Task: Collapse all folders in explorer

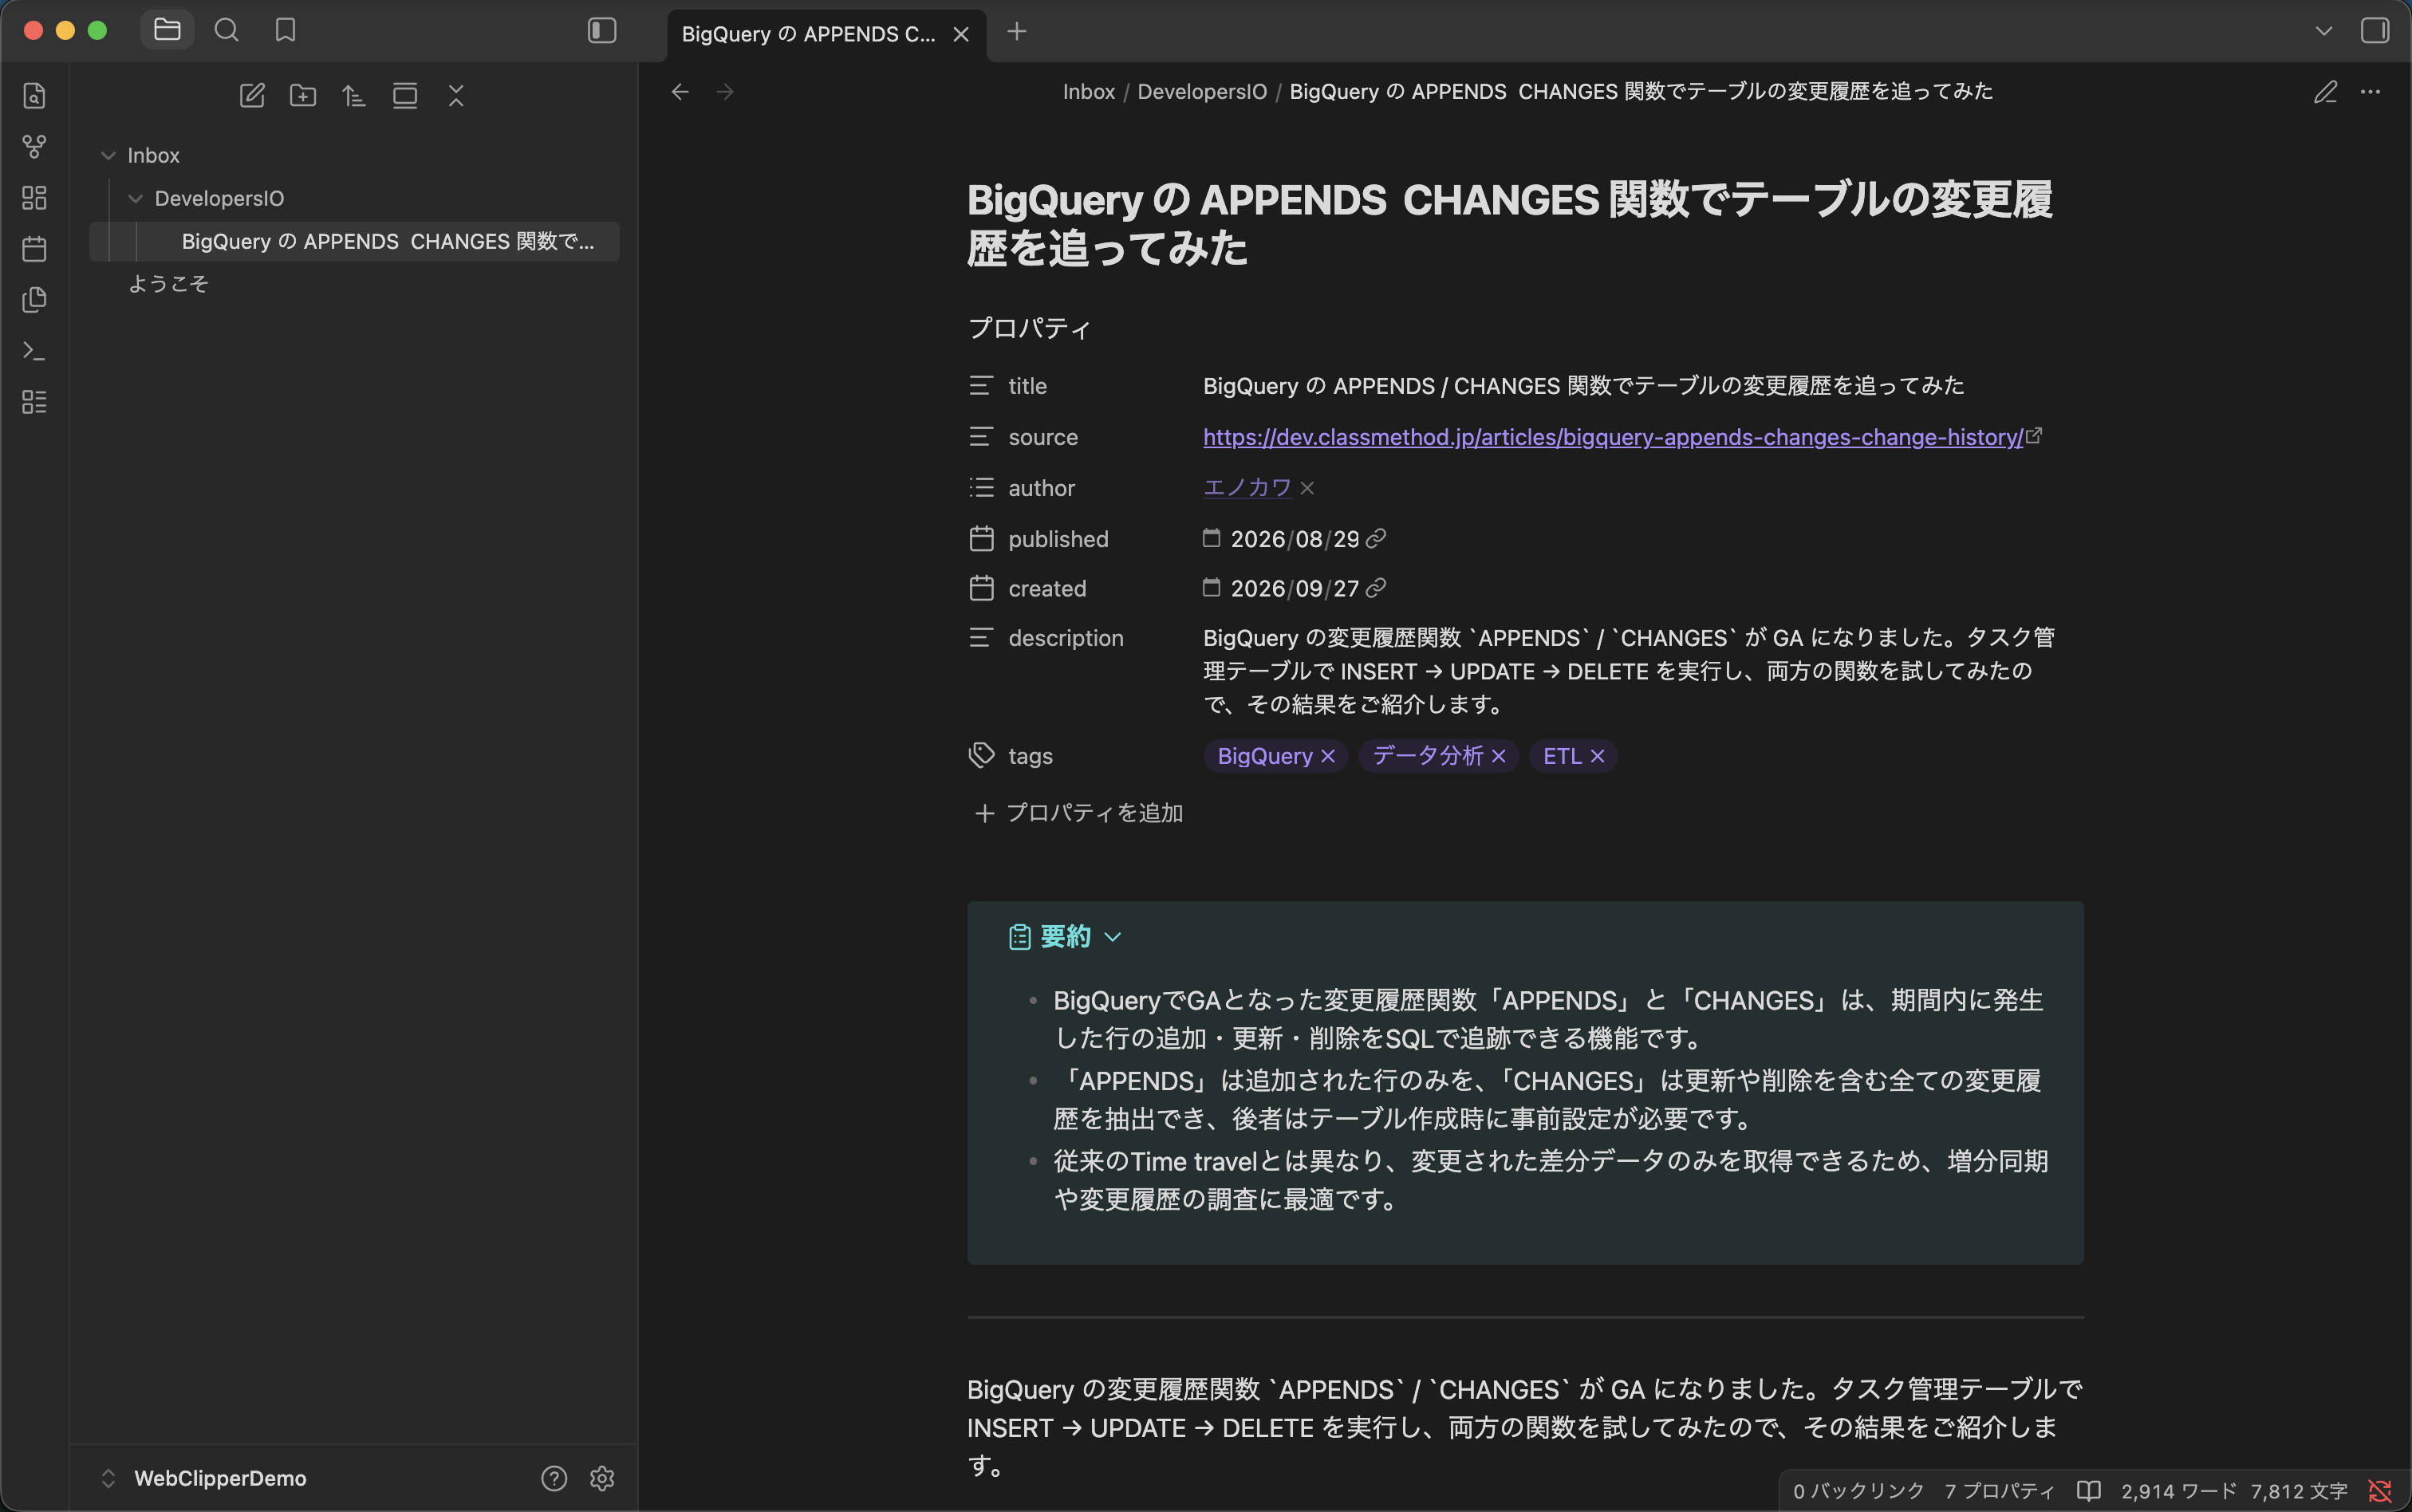Action: coord(456,96)
